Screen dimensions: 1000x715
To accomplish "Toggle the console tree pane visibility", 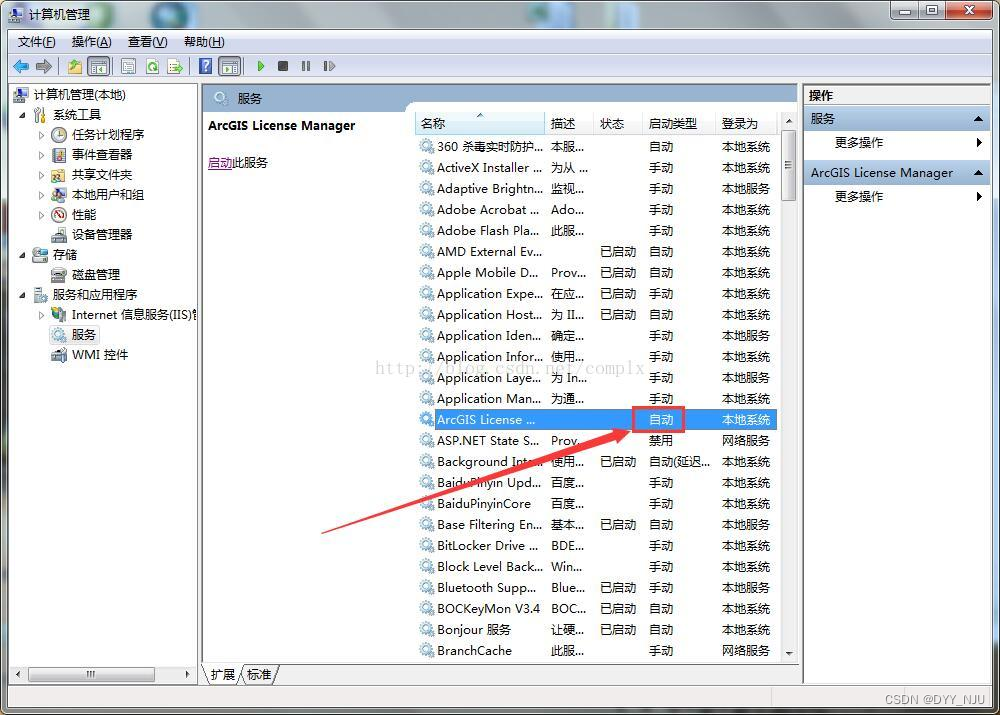I will point(98,66).
